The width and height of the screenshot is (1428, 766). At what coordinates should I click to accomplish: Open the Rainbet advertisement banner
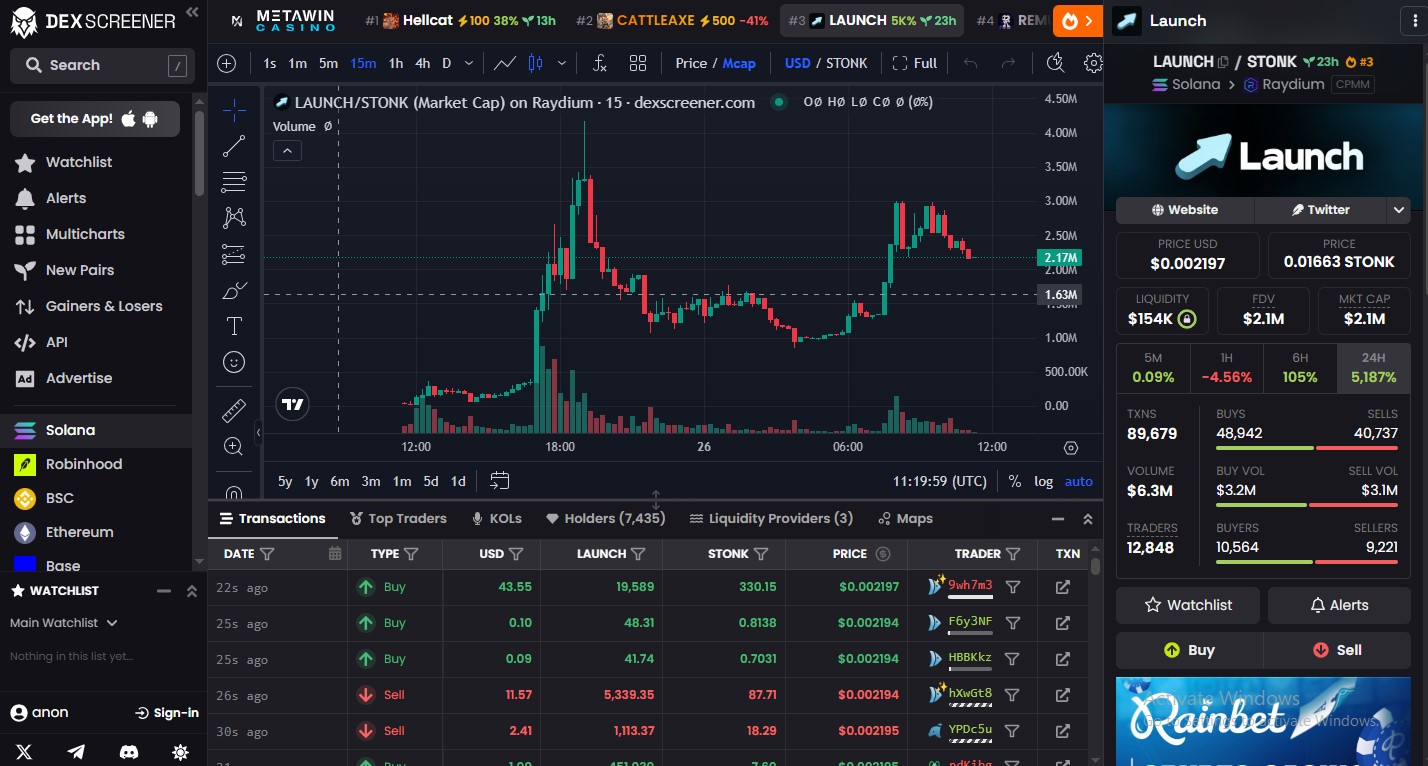(1264, 721)
